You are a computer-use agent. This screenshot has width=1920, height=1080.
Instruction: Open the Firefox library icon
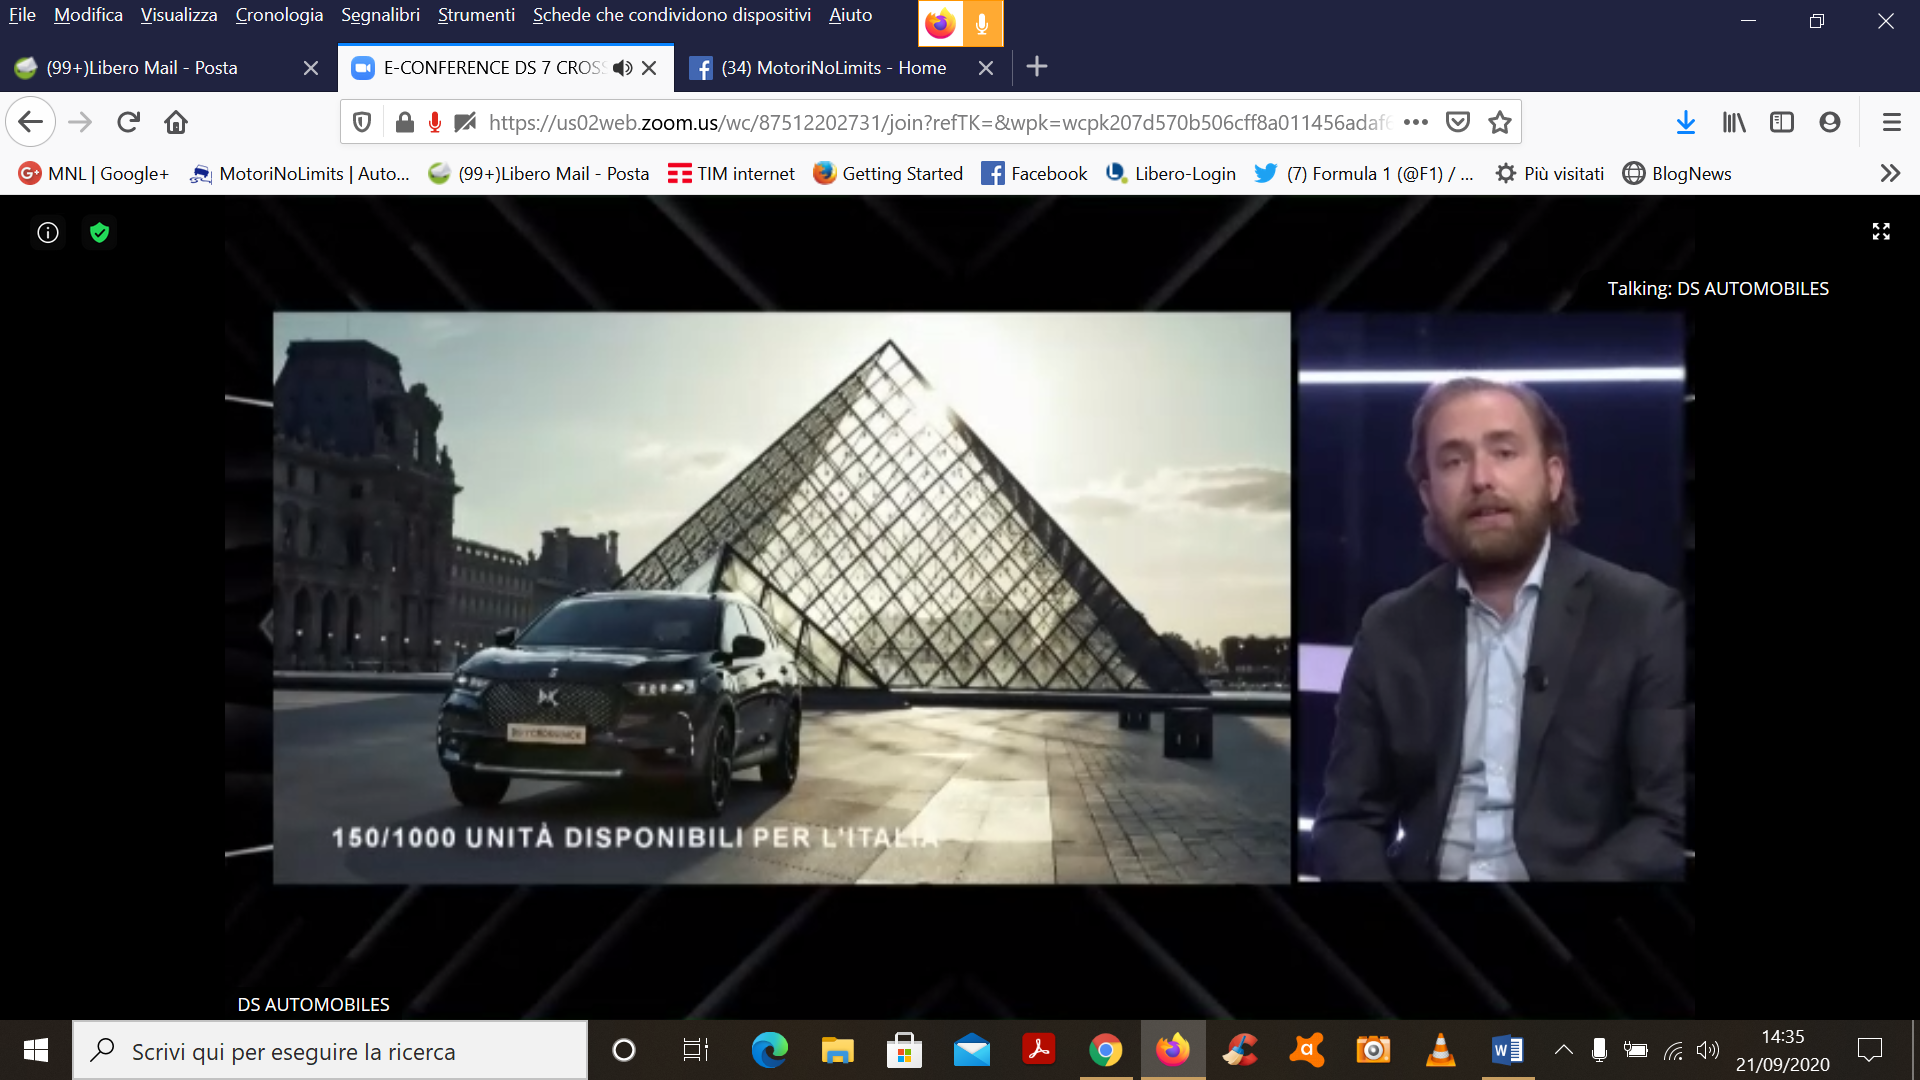pos(1734,122)
